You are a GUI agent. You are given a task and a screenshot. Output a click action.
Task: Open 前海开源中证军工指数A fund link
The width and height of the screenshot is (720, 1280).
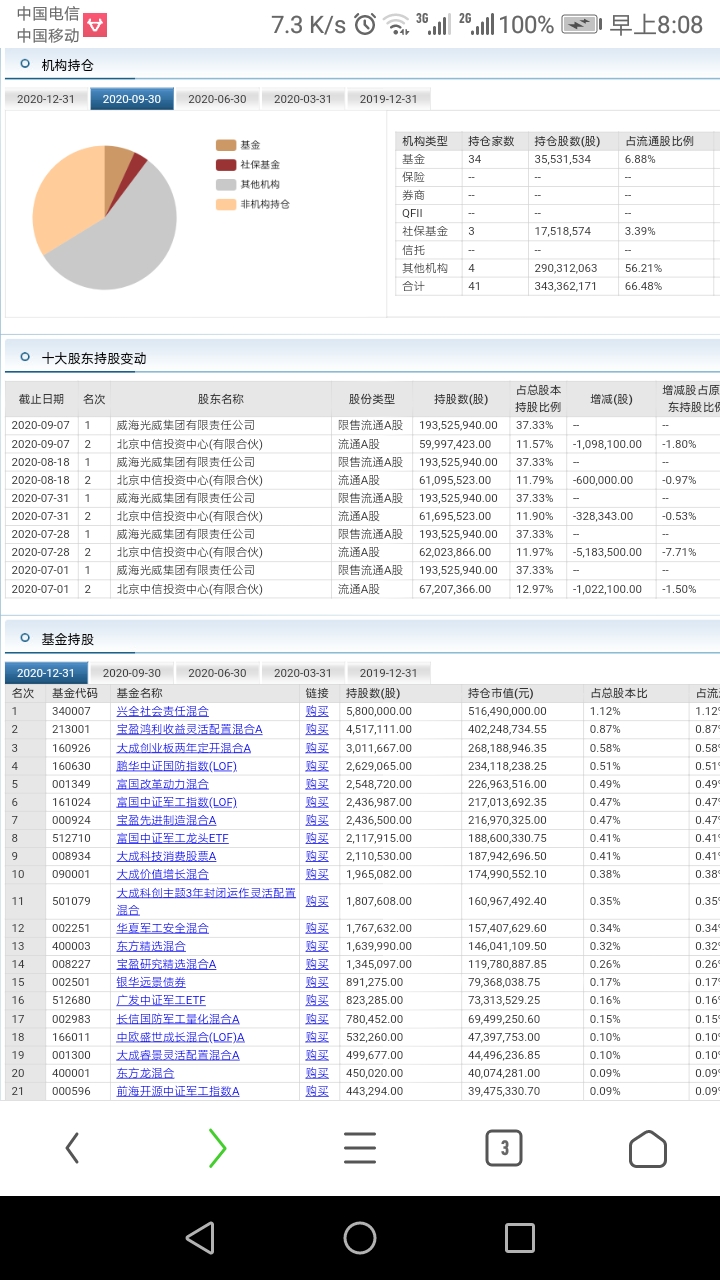click(x=178, y=1091)
